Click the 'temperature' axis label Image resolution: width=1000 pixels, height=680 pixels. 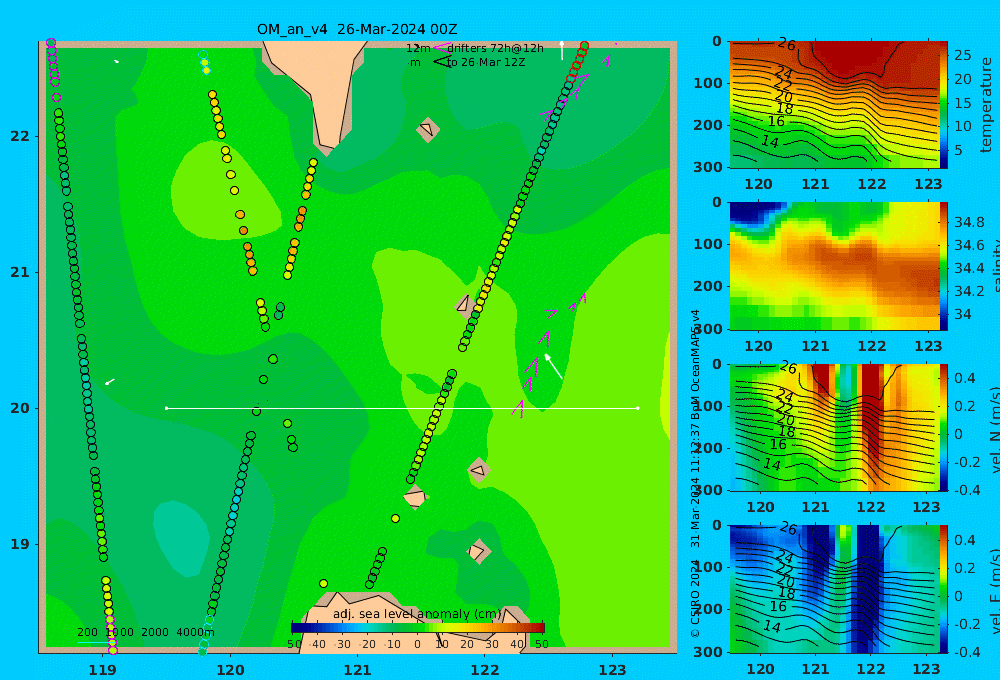(986, 105)
